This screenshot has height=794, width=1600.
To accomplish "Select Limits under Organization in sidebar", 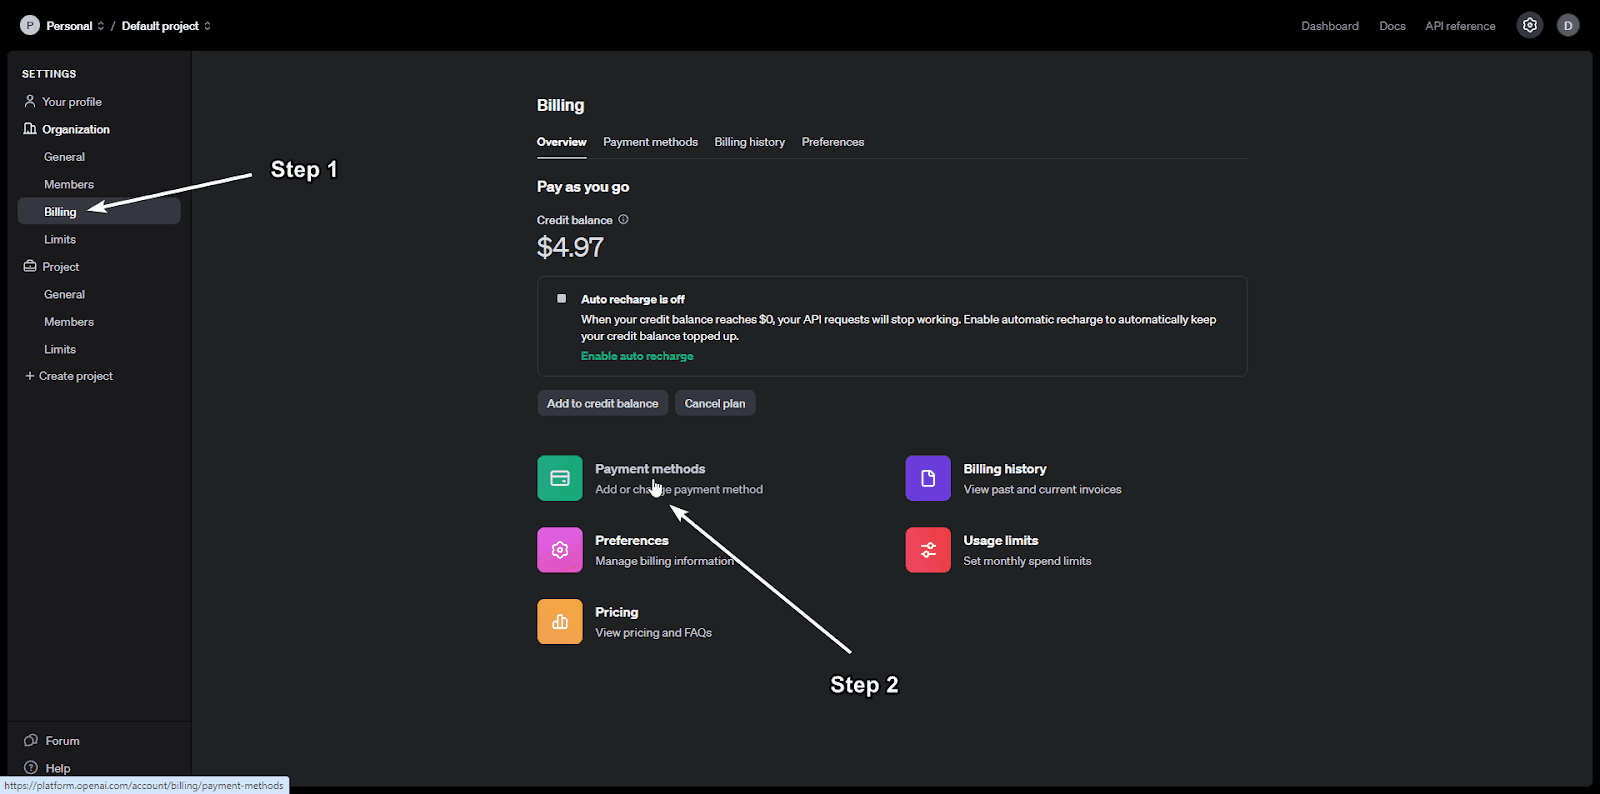I will (x=60, y=239).
